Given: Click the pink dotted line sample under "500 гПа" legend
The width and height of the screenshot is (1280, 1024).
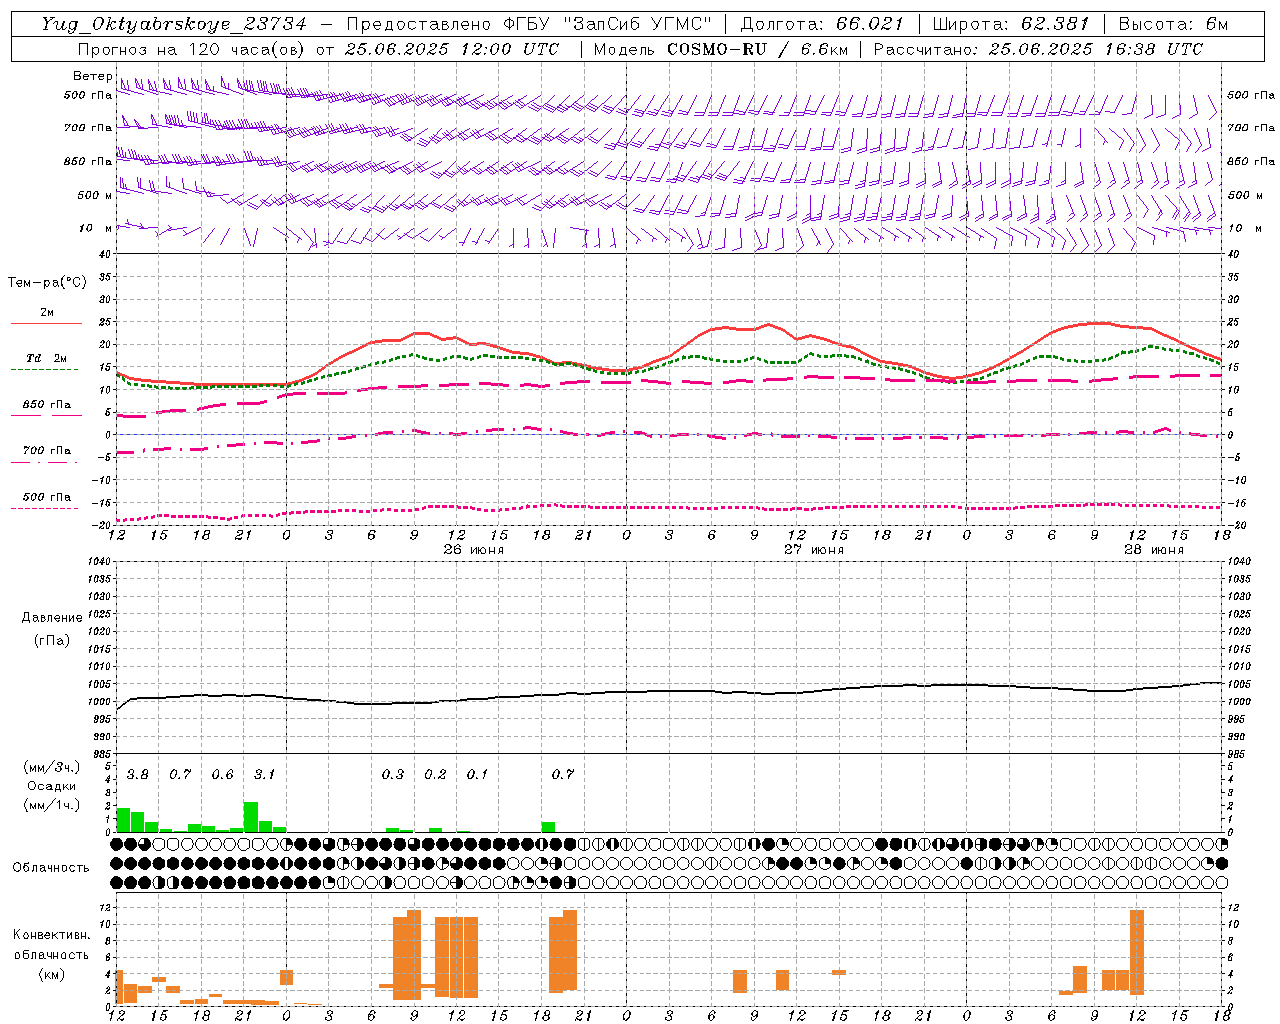Looking at the screenshot, I should (44, 508).
